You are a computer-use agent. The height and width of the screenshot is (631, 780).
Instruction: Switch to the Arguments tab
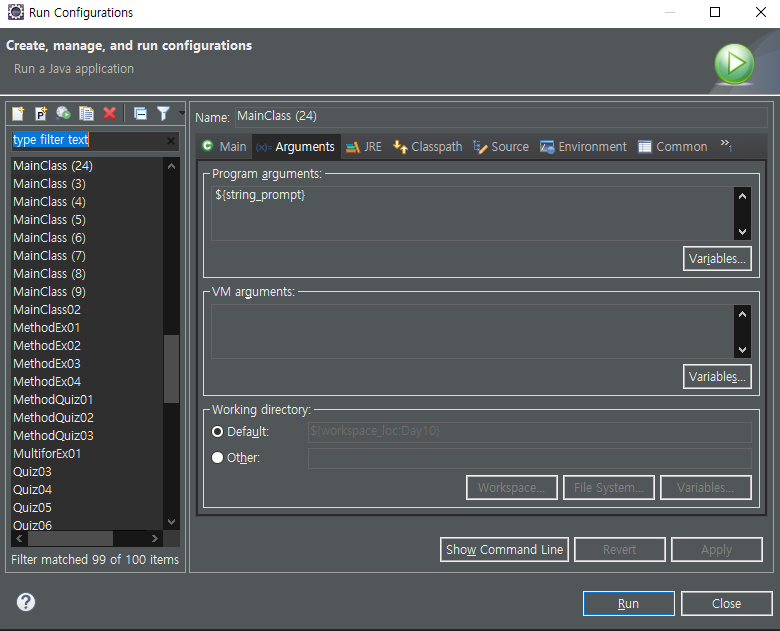click(296, 147)
